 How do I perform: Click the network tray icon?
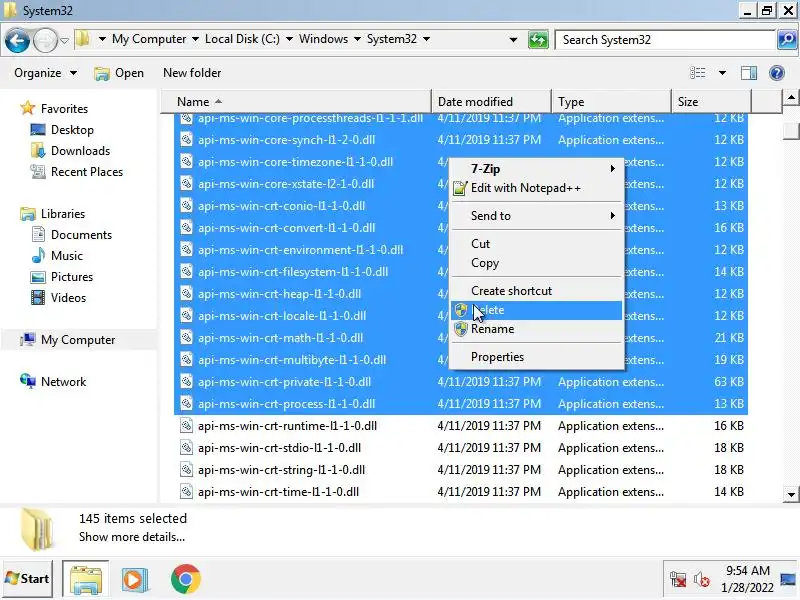pos(678,579)
